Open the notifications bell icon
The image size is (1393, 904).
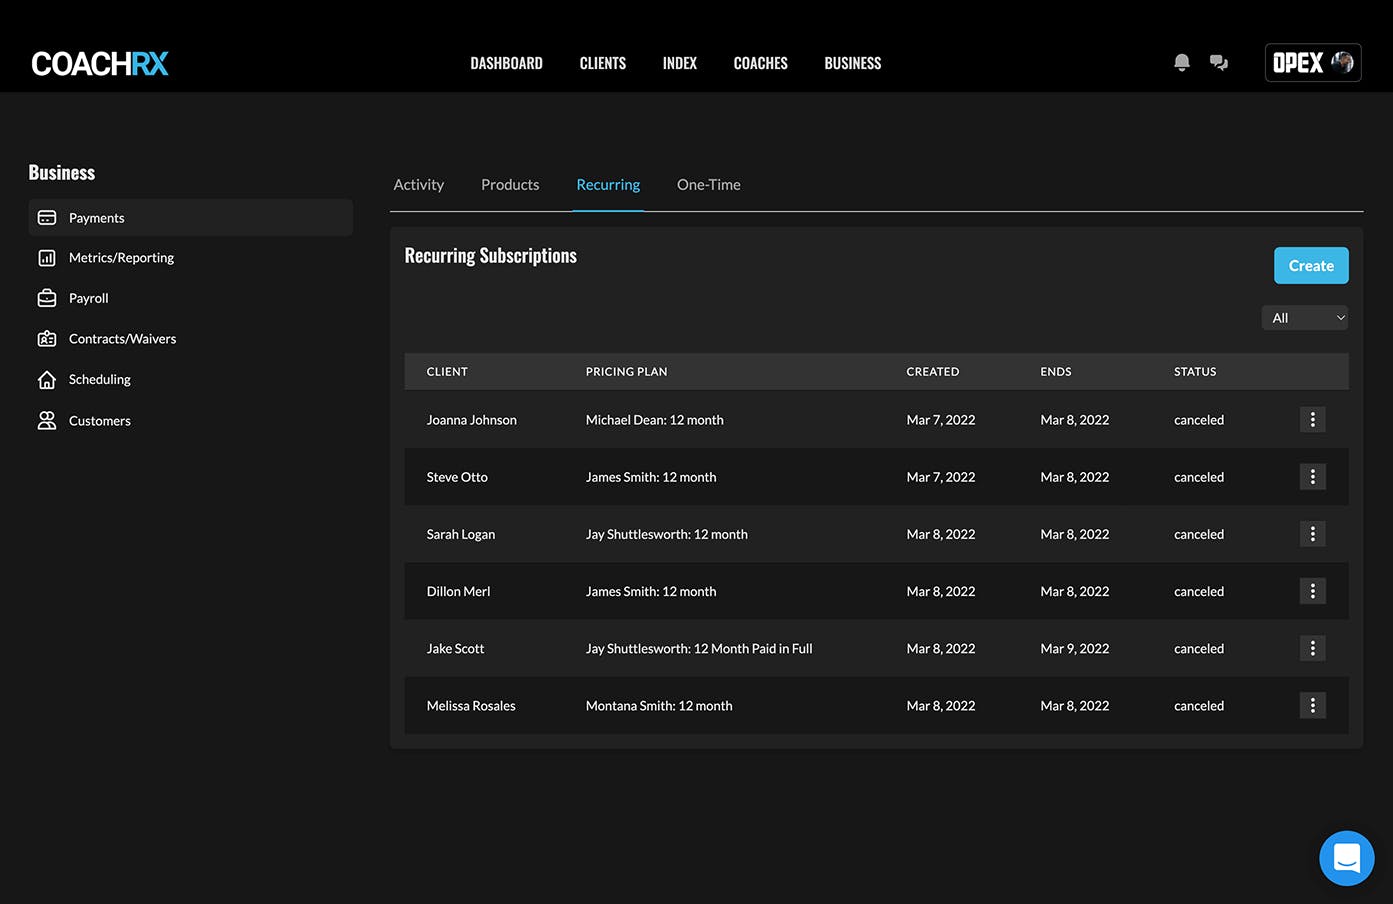click(1181, 63)
